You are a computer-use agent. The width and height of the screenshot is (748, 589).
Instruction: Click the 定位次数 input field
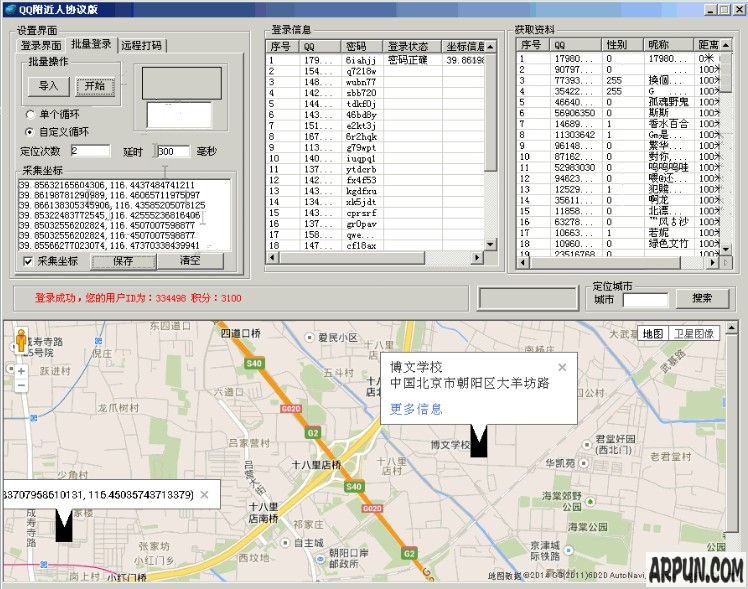click(90, 151)
